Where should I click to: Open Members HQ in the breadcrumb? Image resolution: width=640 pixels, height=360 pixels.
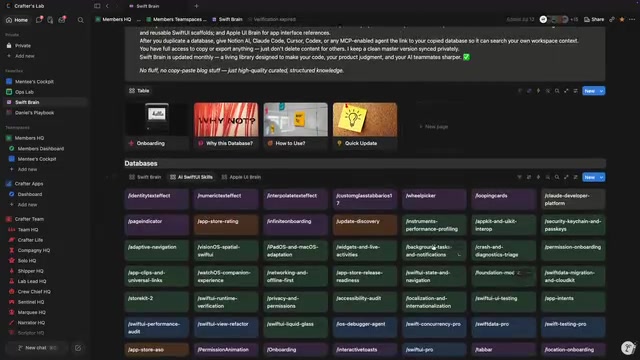pos(113,19)
